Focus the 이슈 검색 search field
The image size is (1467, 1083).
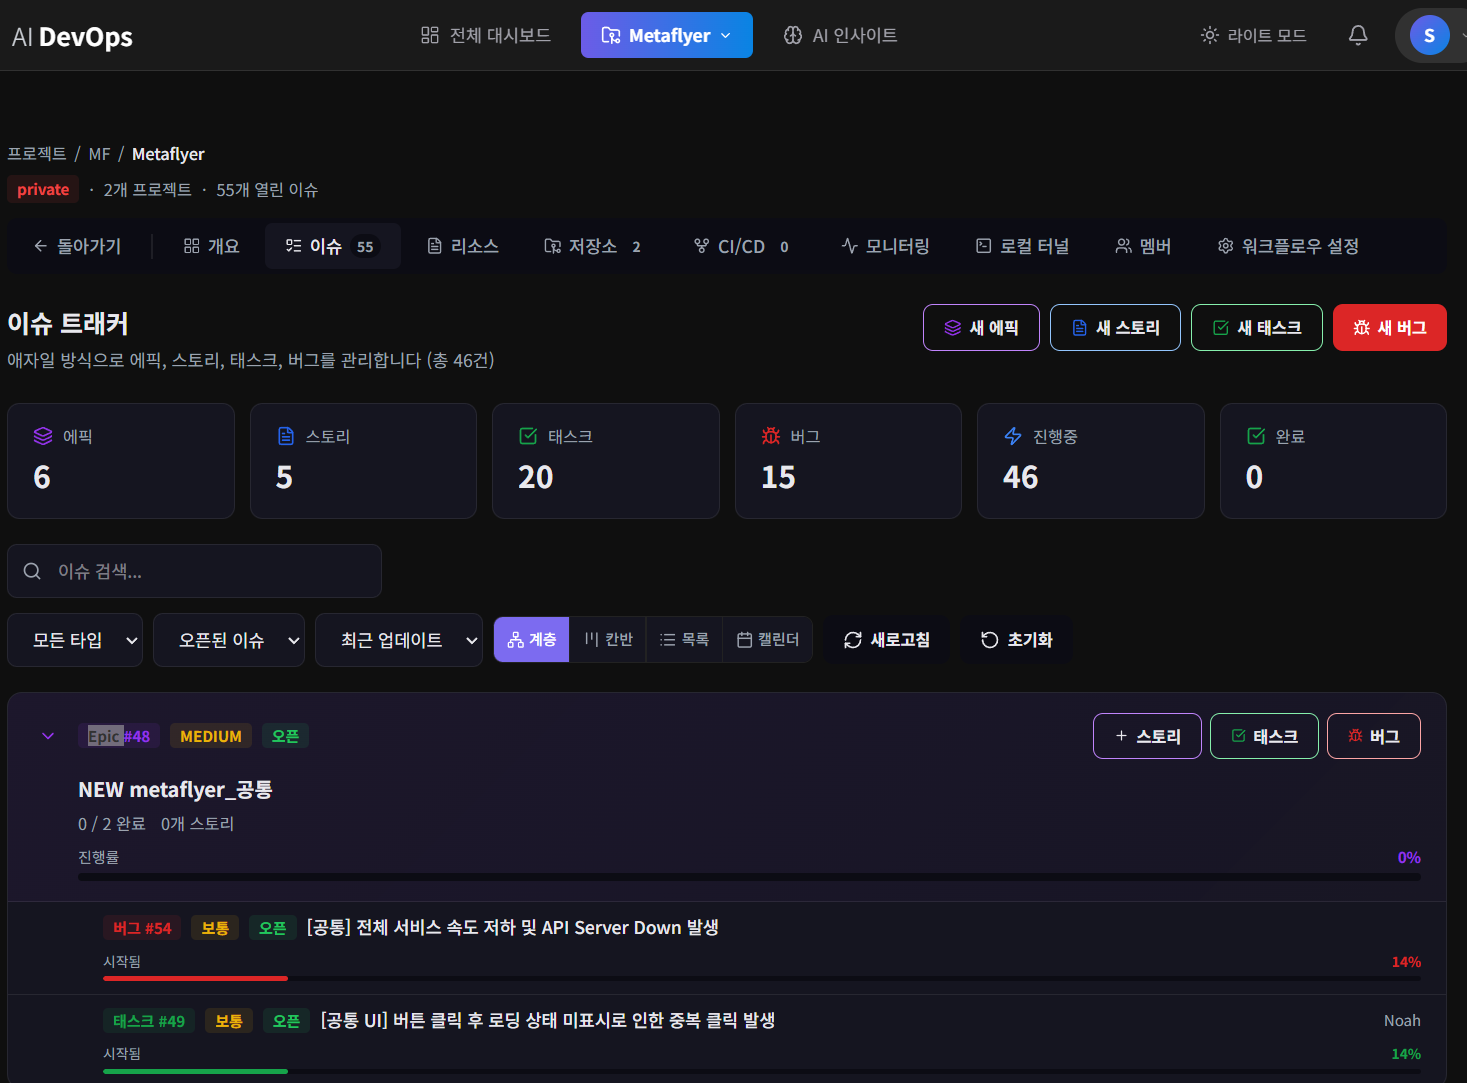pos(194,571)
